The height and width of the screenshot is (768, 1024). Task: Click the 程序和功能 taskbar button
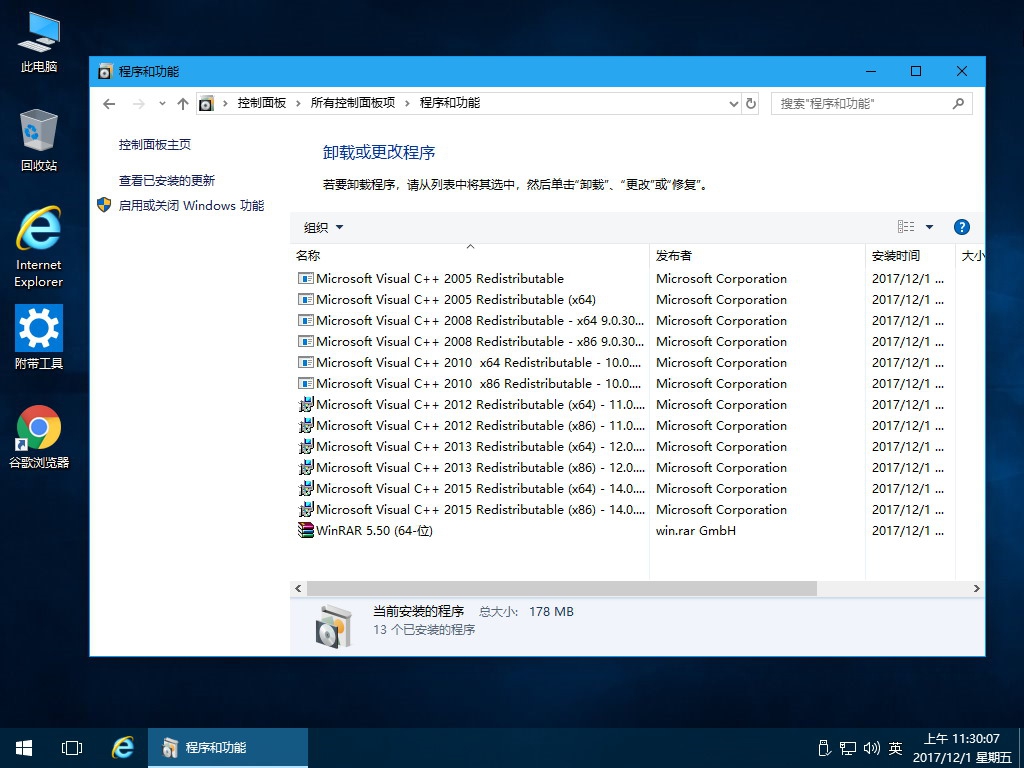[x=228, y=748]
